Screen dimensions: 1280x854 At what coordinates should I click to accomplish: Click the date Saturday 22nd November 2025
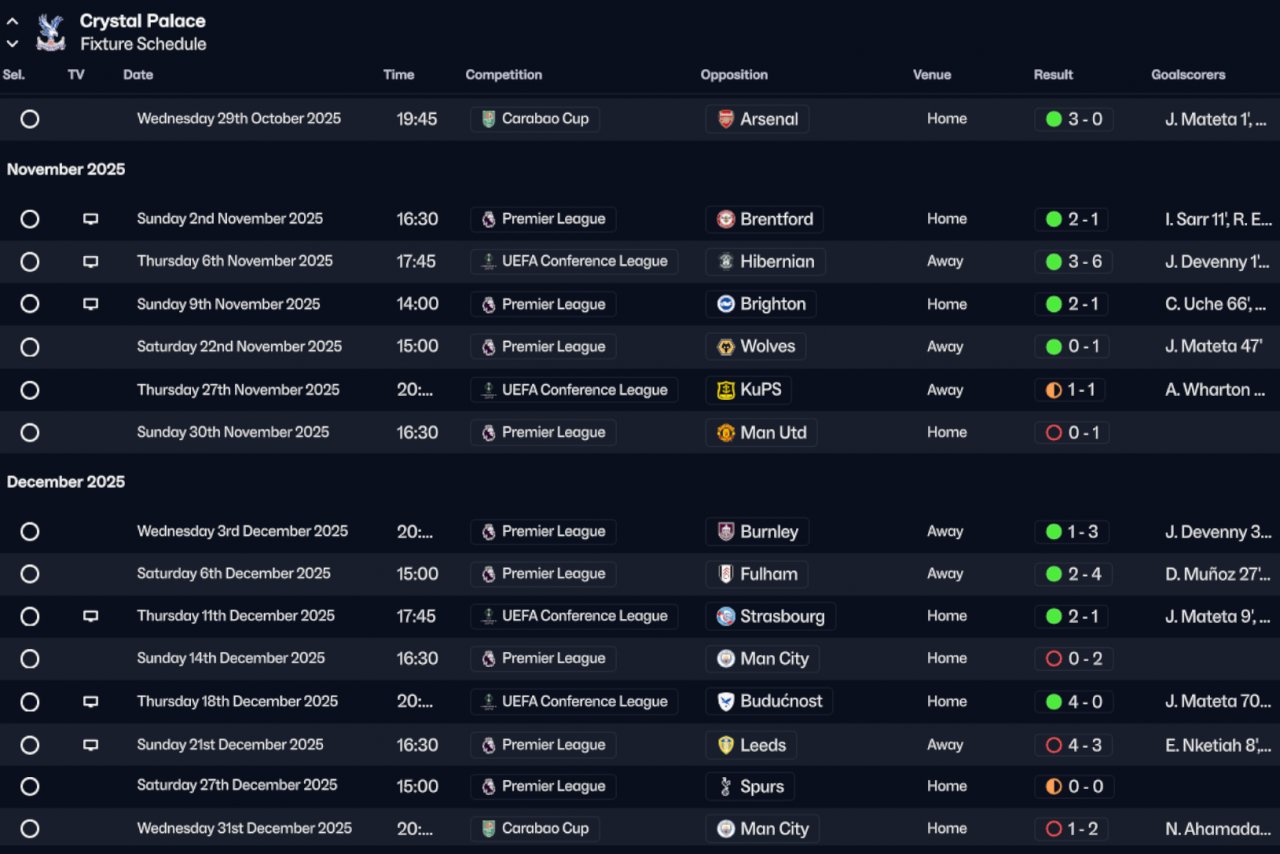tap(239, 347)
